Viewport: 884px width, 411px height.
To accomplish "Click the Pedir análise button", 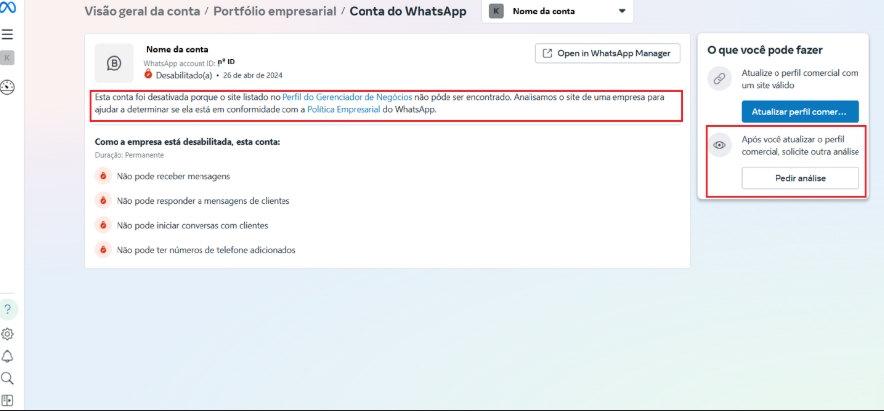I will click(x=800, y=178).
